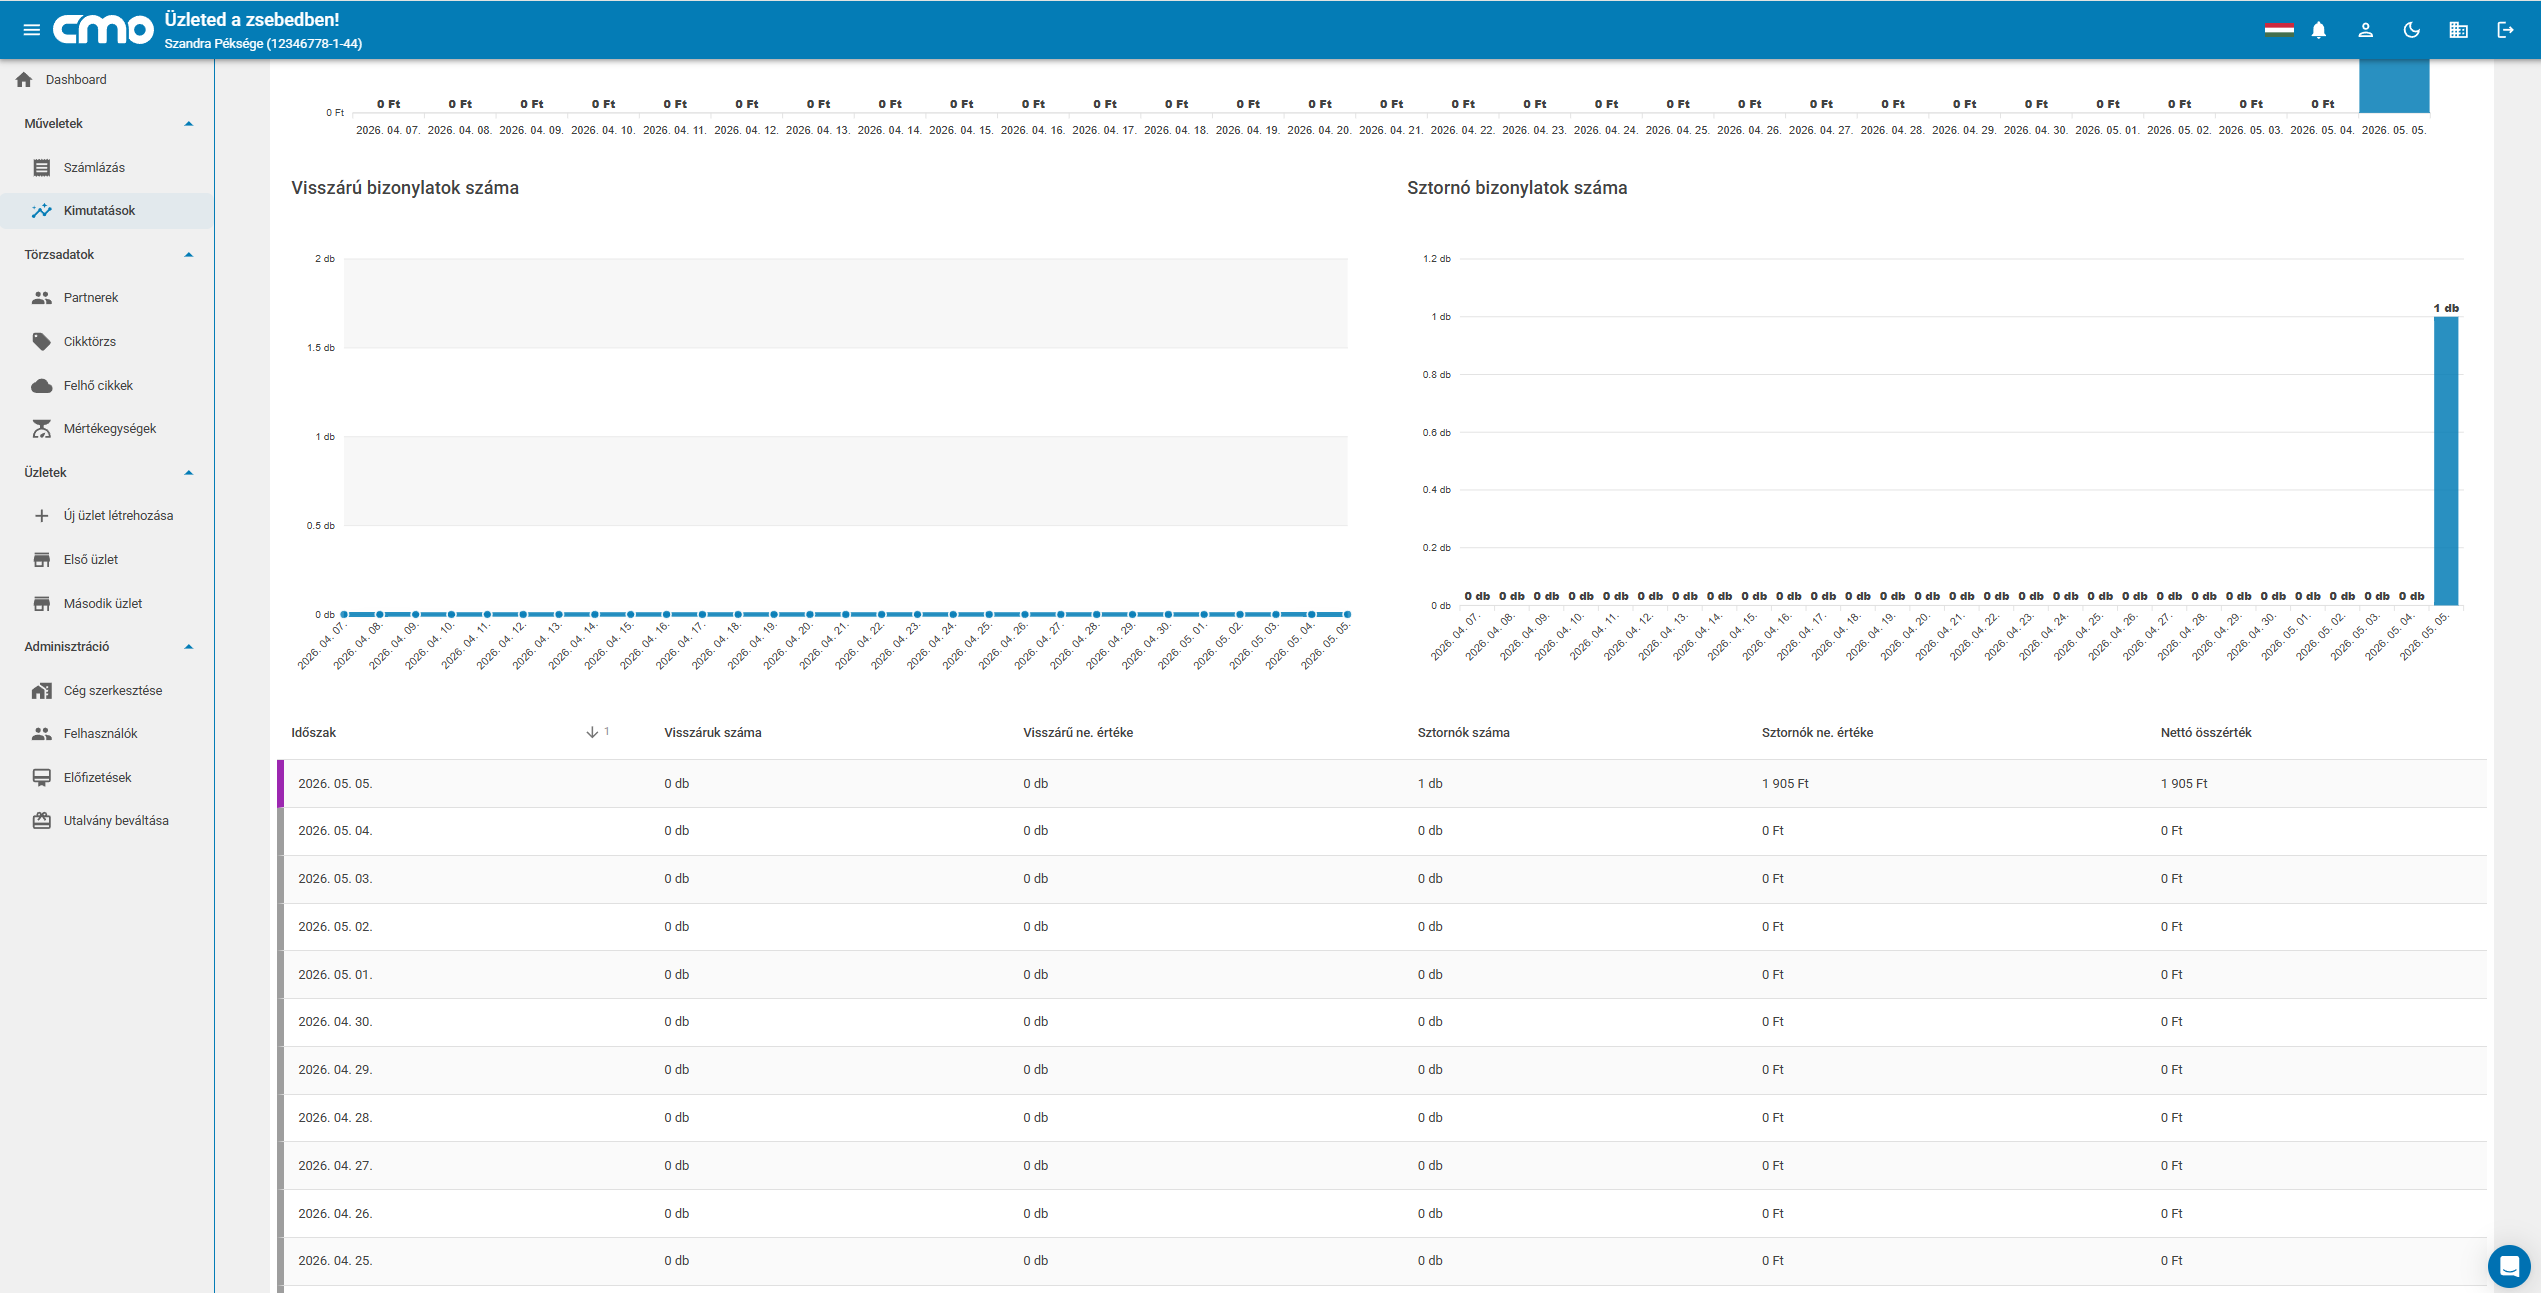This screenshot has height=1293, width=2541.
Task: Click the Sztornók száma column header
Action: 1463,733
